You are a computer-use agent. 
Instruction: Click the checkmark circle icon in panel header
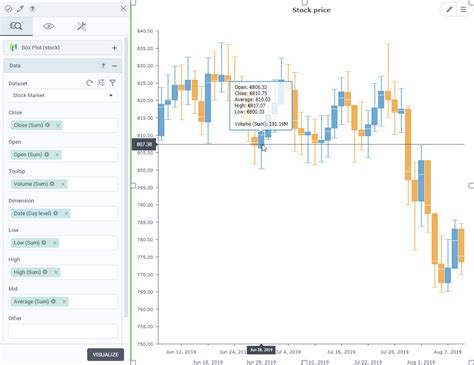[x=8, y=9]
